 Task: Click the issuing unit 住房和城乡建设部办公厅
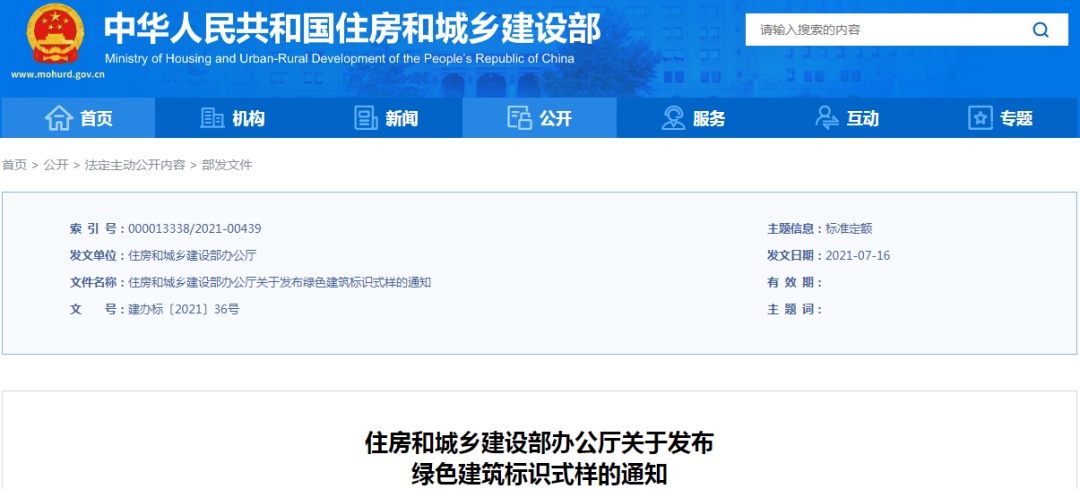click(x=192, y=256)
